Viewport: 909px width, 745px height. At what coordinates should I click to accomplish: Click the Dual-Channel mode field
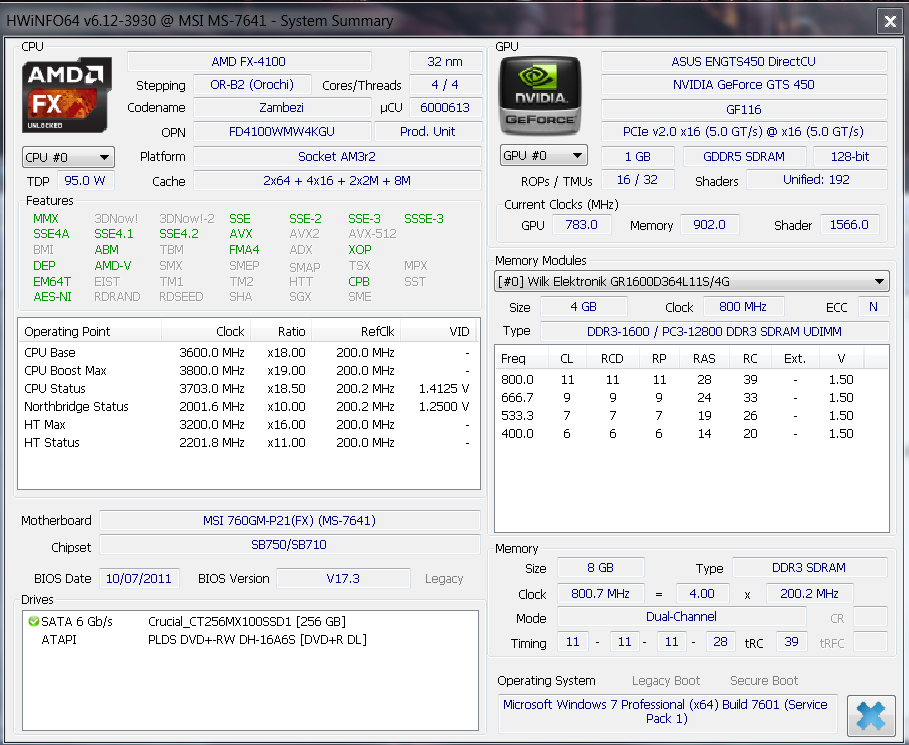(x=682, y=617)
